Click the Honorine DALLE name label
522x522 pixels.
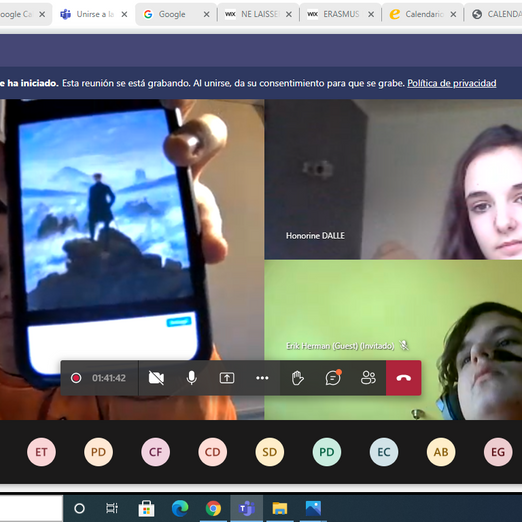pos(315,236)
